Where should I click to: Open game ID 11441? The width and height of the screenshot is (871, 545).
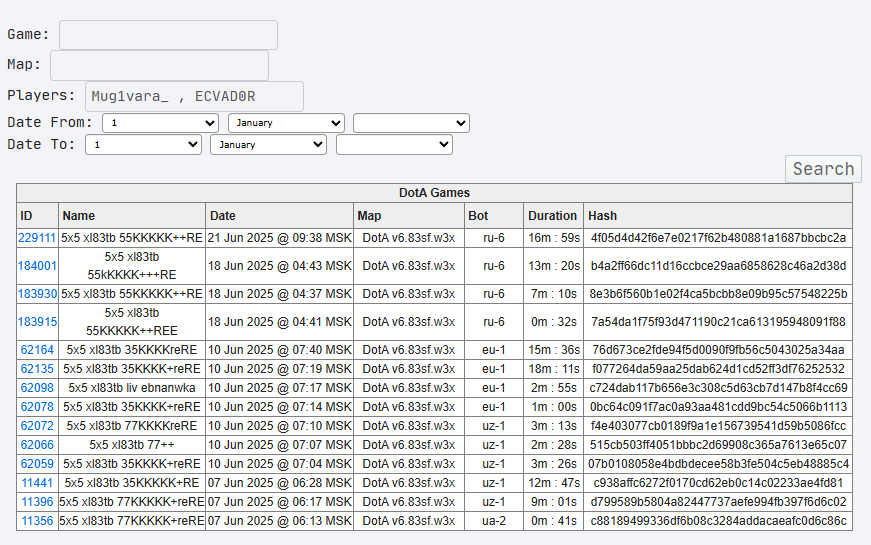tap(37, 483)
